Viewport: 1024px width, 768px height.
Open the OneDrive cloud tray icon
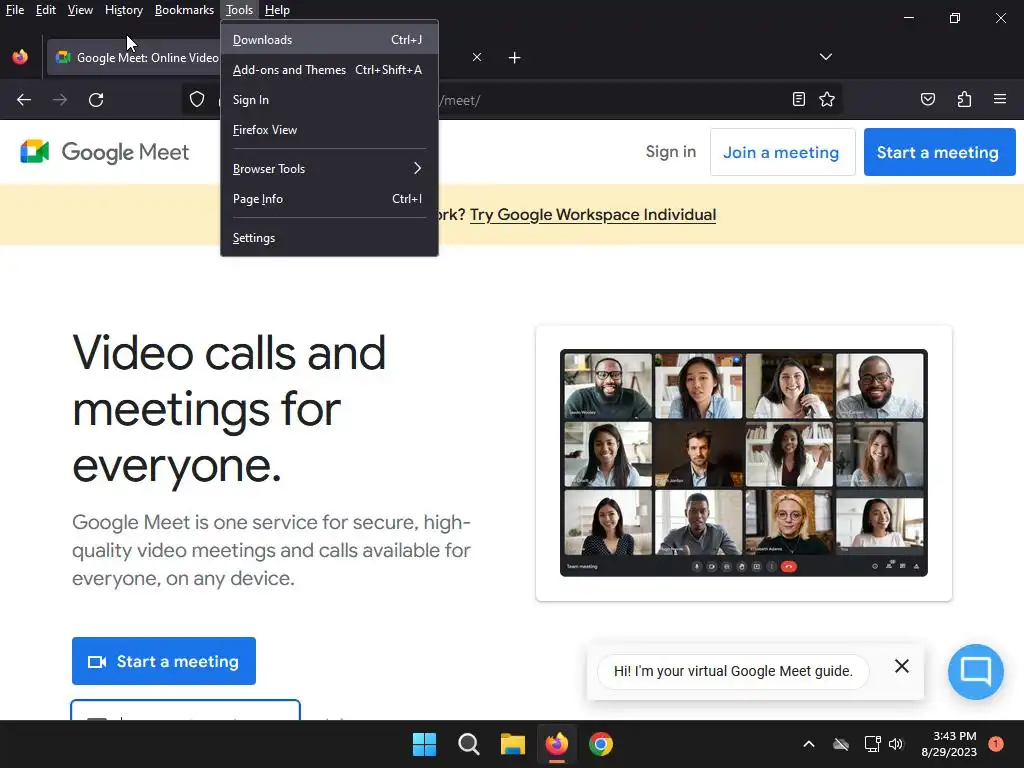[841, 744]
